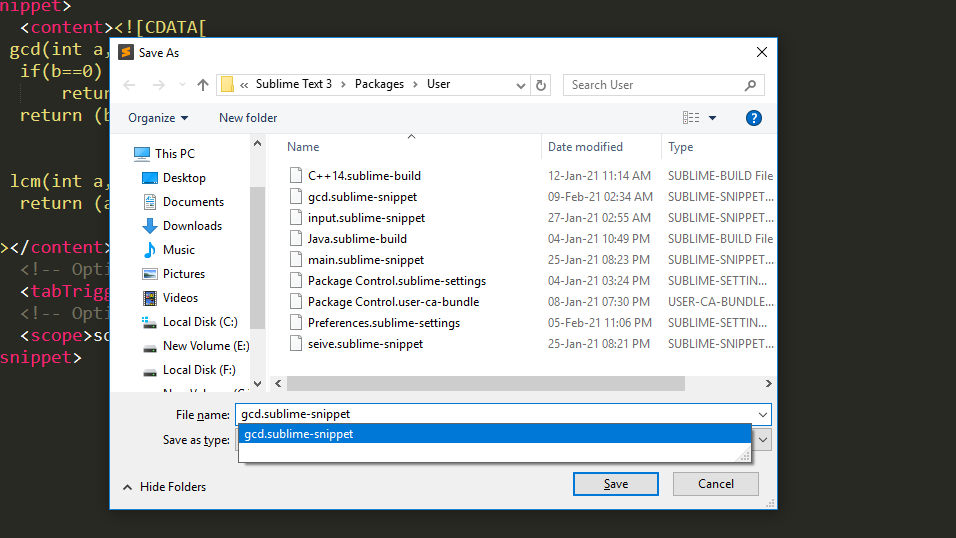Refresh the User folder listing

(x=541, y=85)
